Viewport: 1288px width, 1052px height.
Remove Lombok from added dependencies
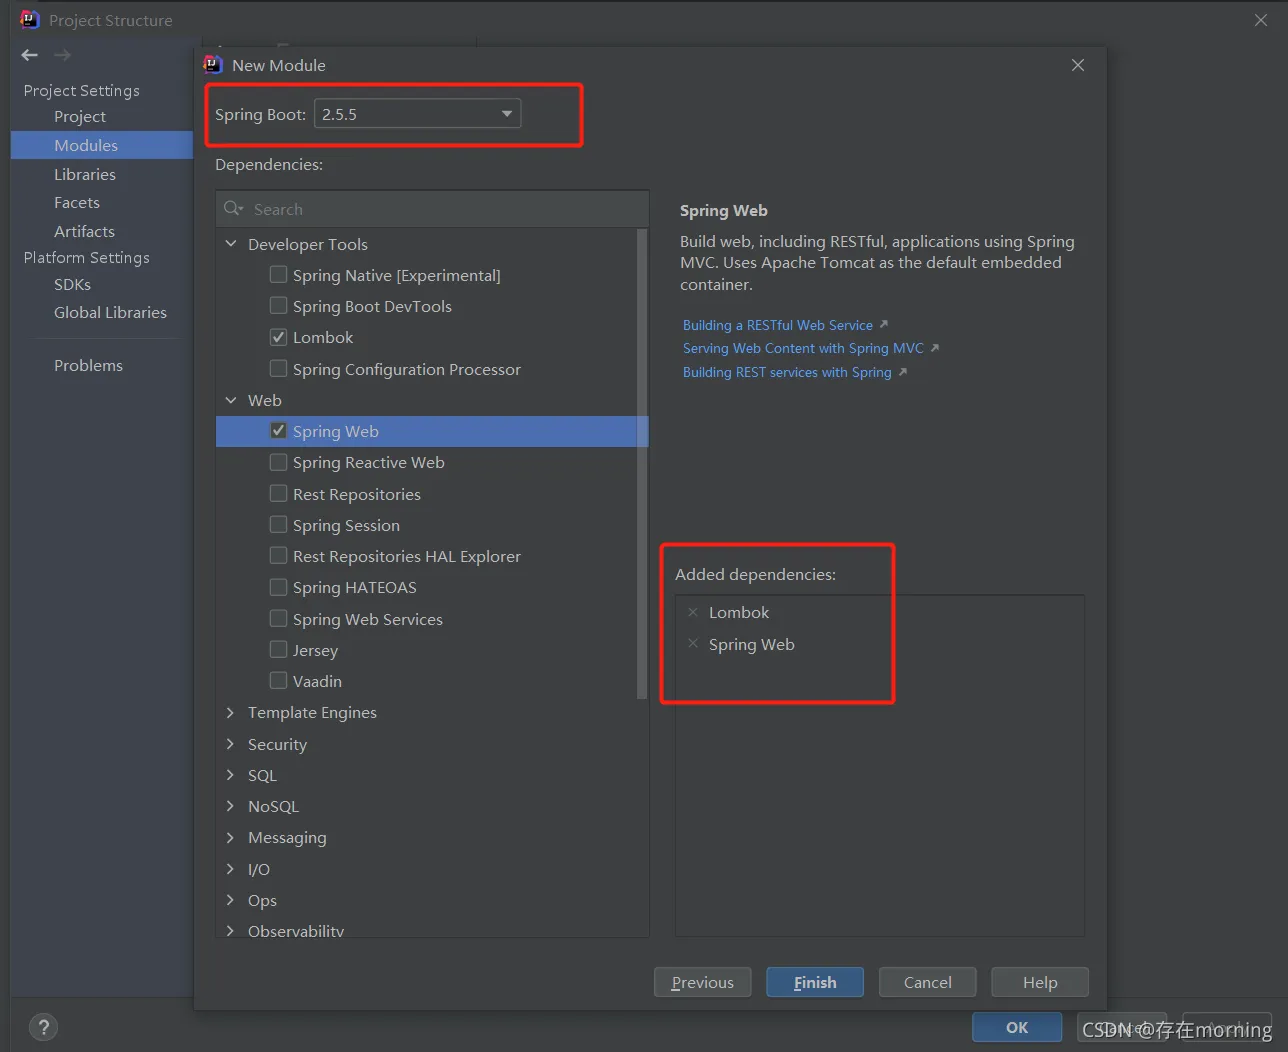pos(693,612)
